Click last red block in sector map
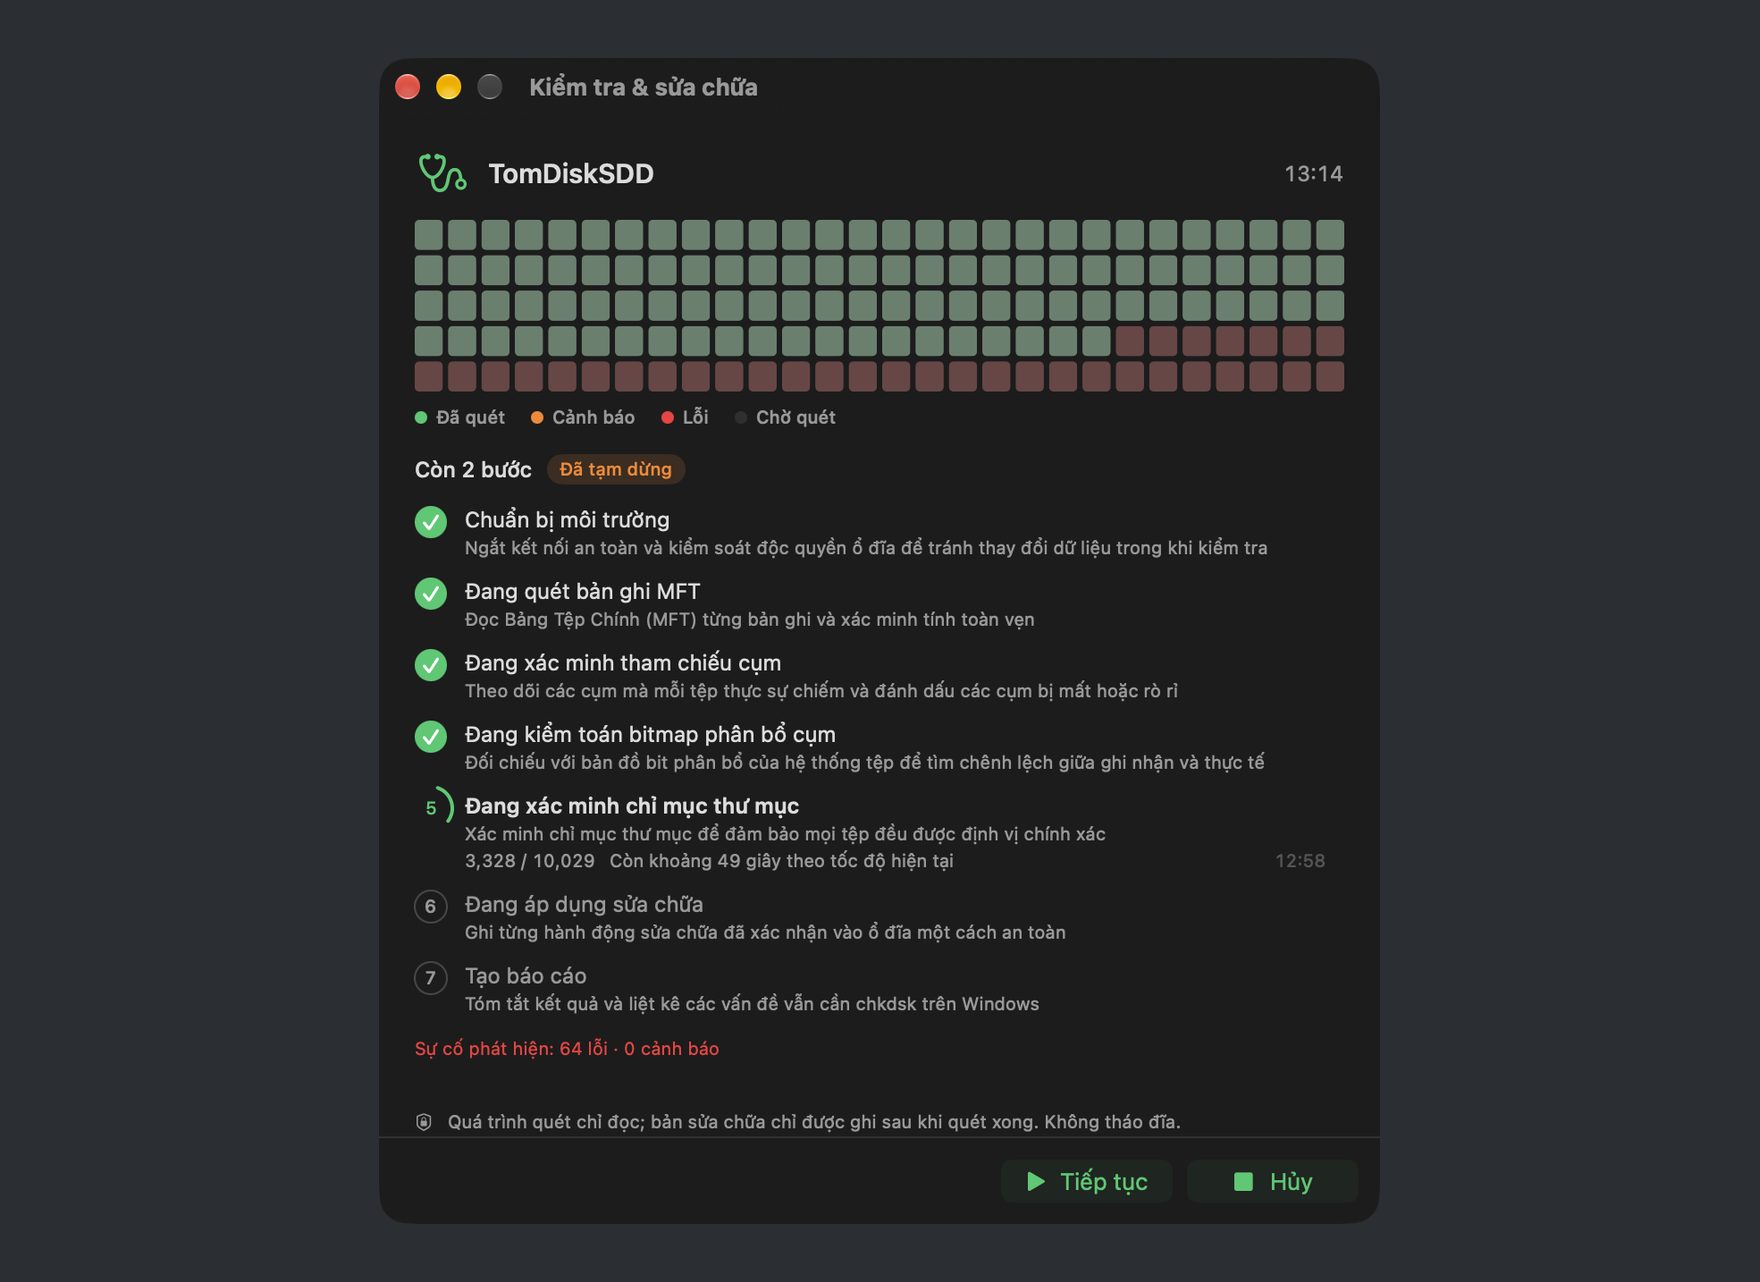Image resolution: width=1760 pixels, height=1282 pixels. coord(1330,377)
